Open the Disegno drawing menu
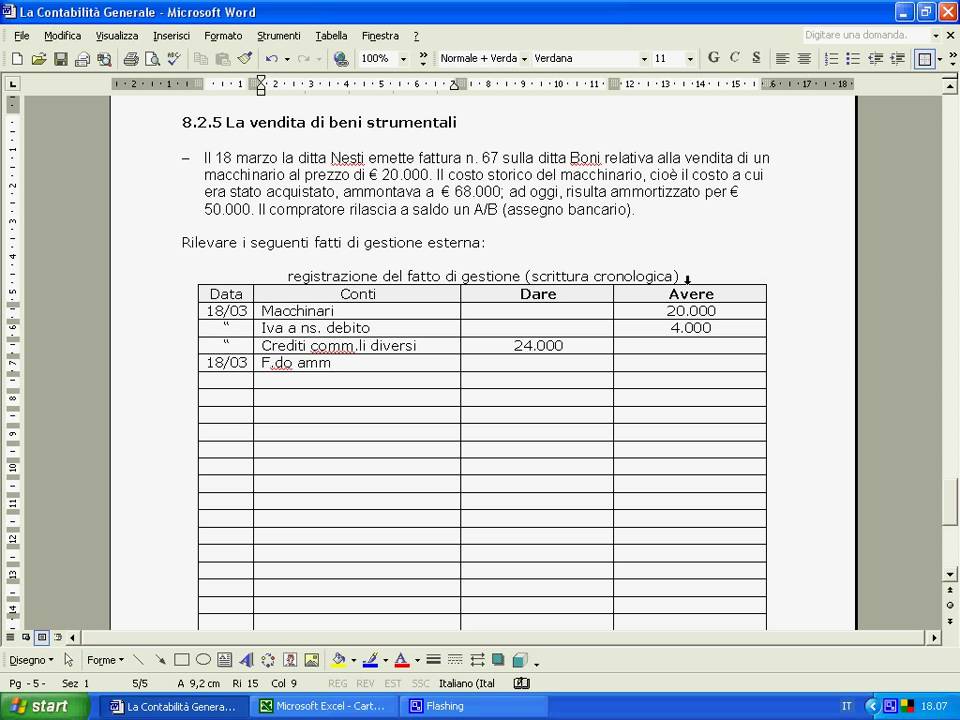 (31, 660)
